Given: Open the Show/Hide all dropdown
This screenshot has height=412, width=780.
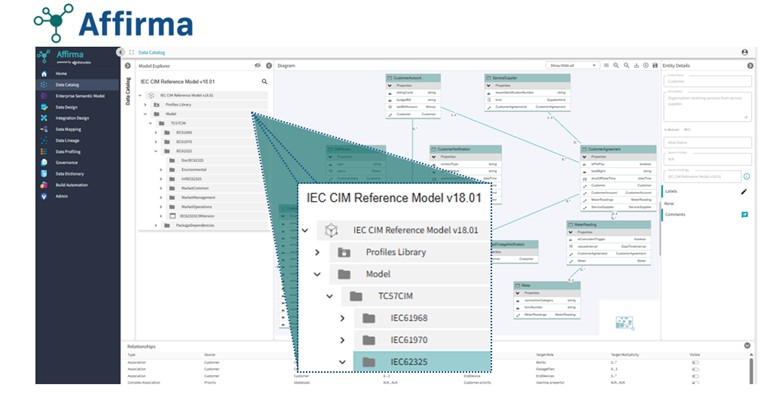Looking at the screenshot, I should (x=573, y=66).
